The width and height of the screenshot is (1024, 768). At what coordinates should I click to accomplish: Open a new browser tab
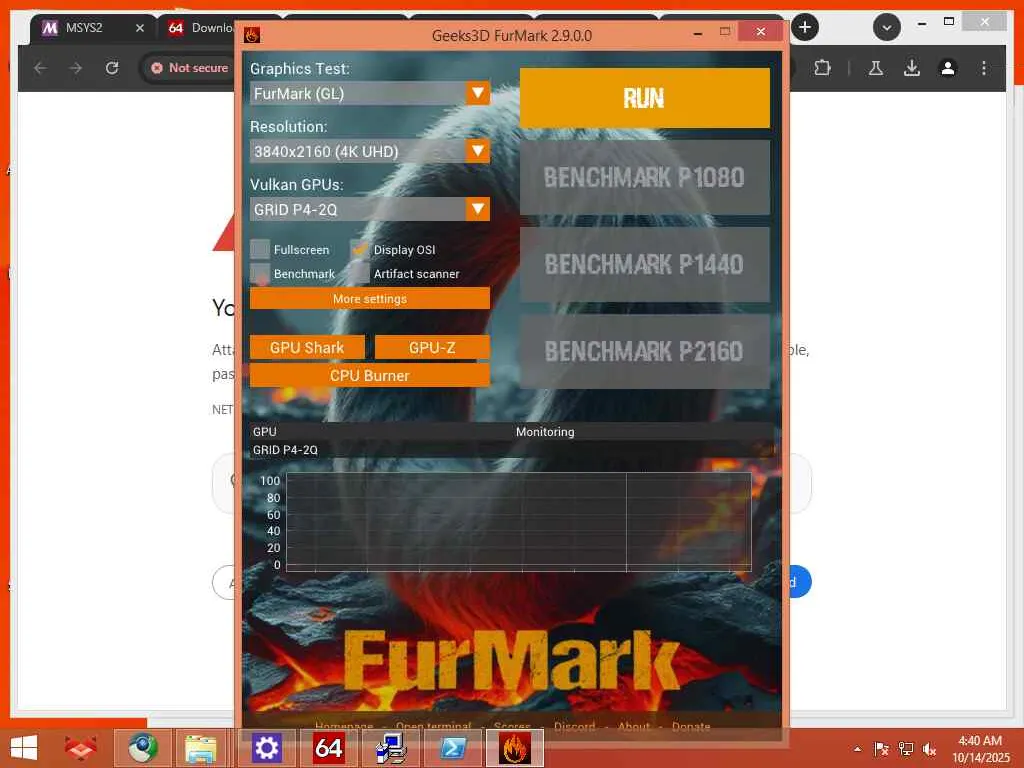(x=805, y=27)
